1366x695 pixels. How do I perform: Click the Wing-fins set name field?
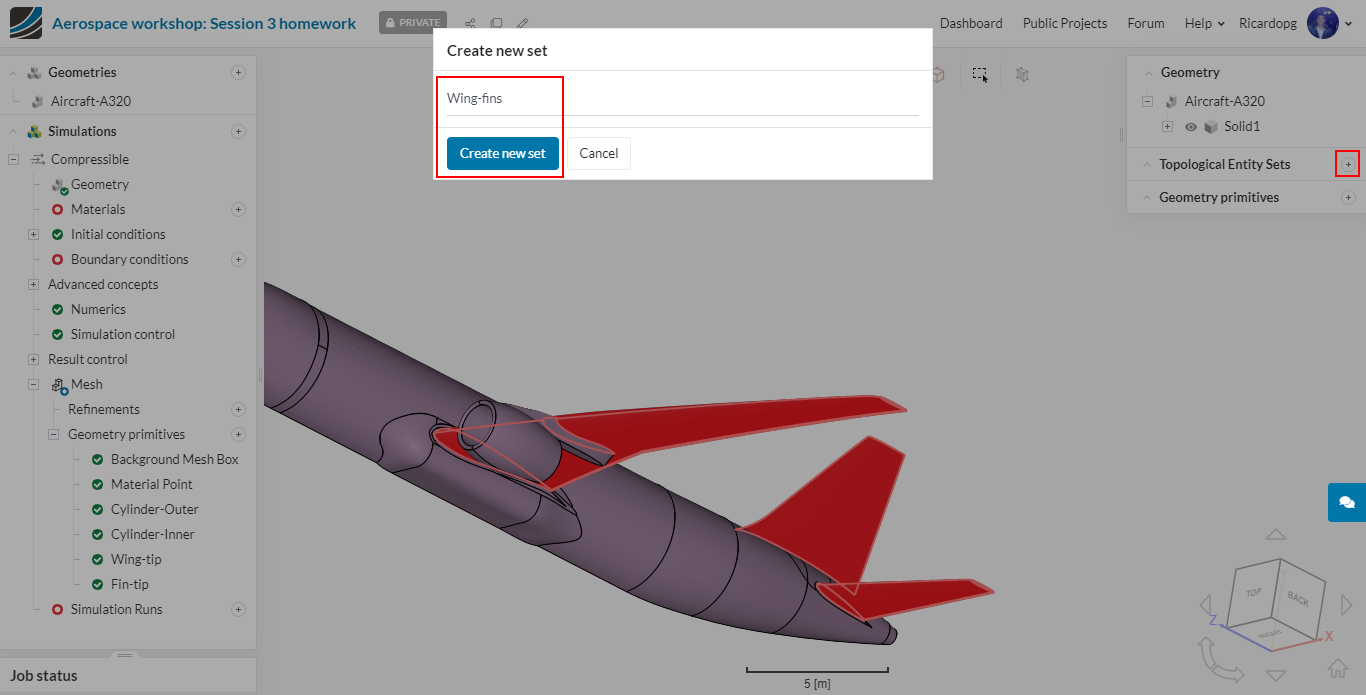[683, 99]
